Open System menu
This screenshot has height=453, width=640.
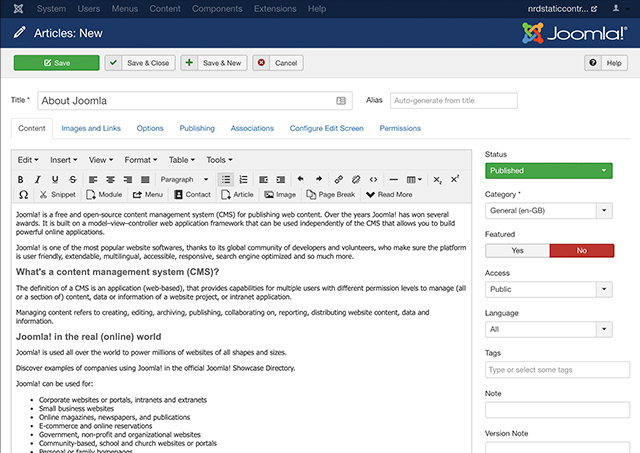[x=51, y=9]
